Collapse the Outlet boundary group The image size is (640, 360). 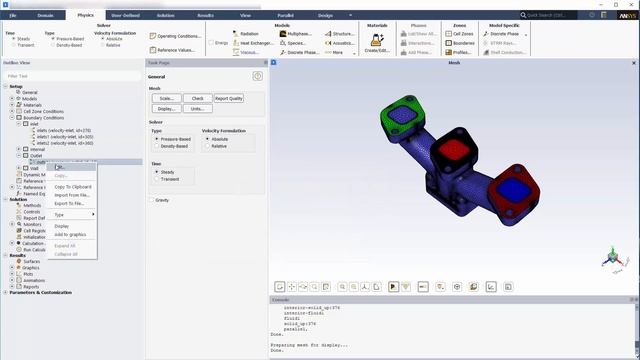(x=19, y=156)
